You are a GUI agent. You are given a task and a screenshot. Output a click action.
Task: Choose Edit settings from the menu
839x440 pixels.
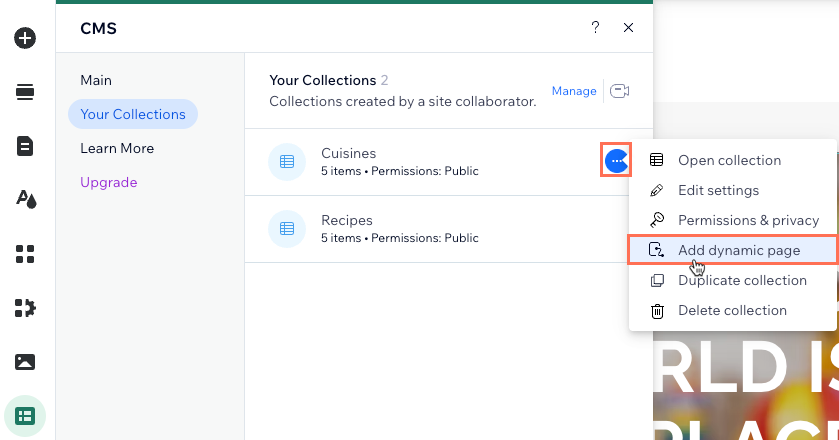coord(732,190)
